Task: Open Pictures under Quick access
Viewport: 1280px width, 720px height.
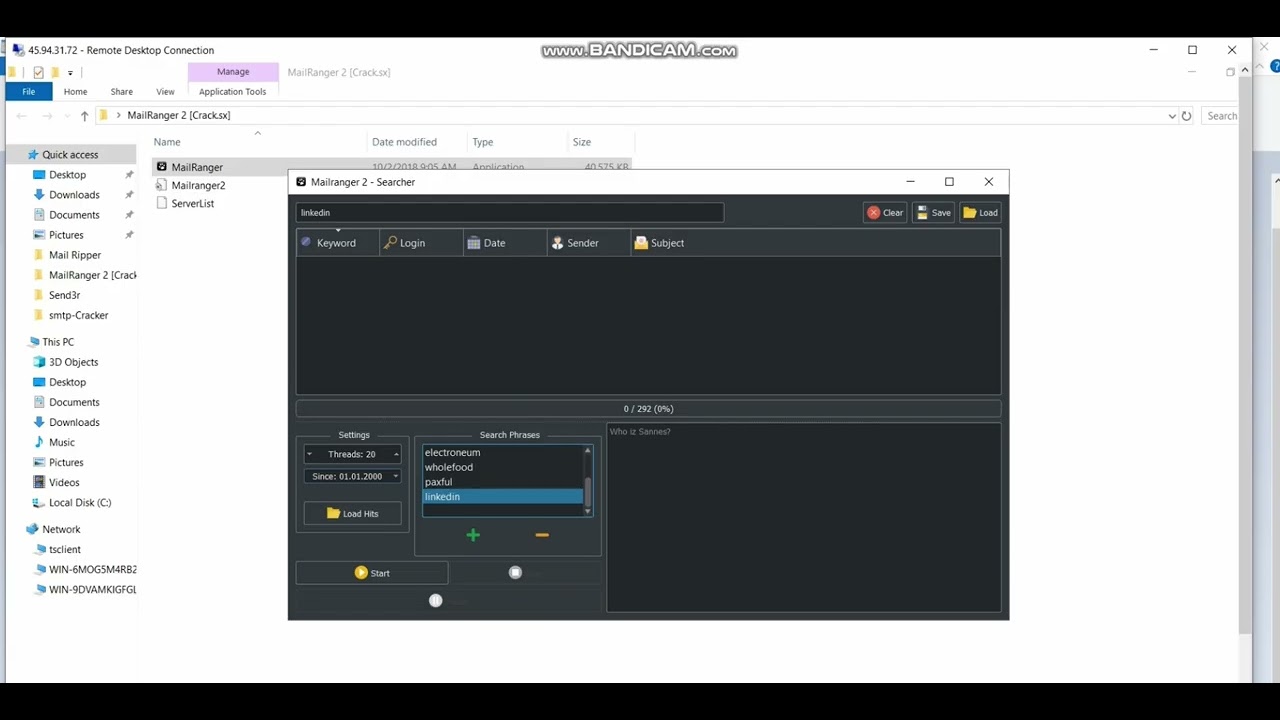Action: (66, 235)
